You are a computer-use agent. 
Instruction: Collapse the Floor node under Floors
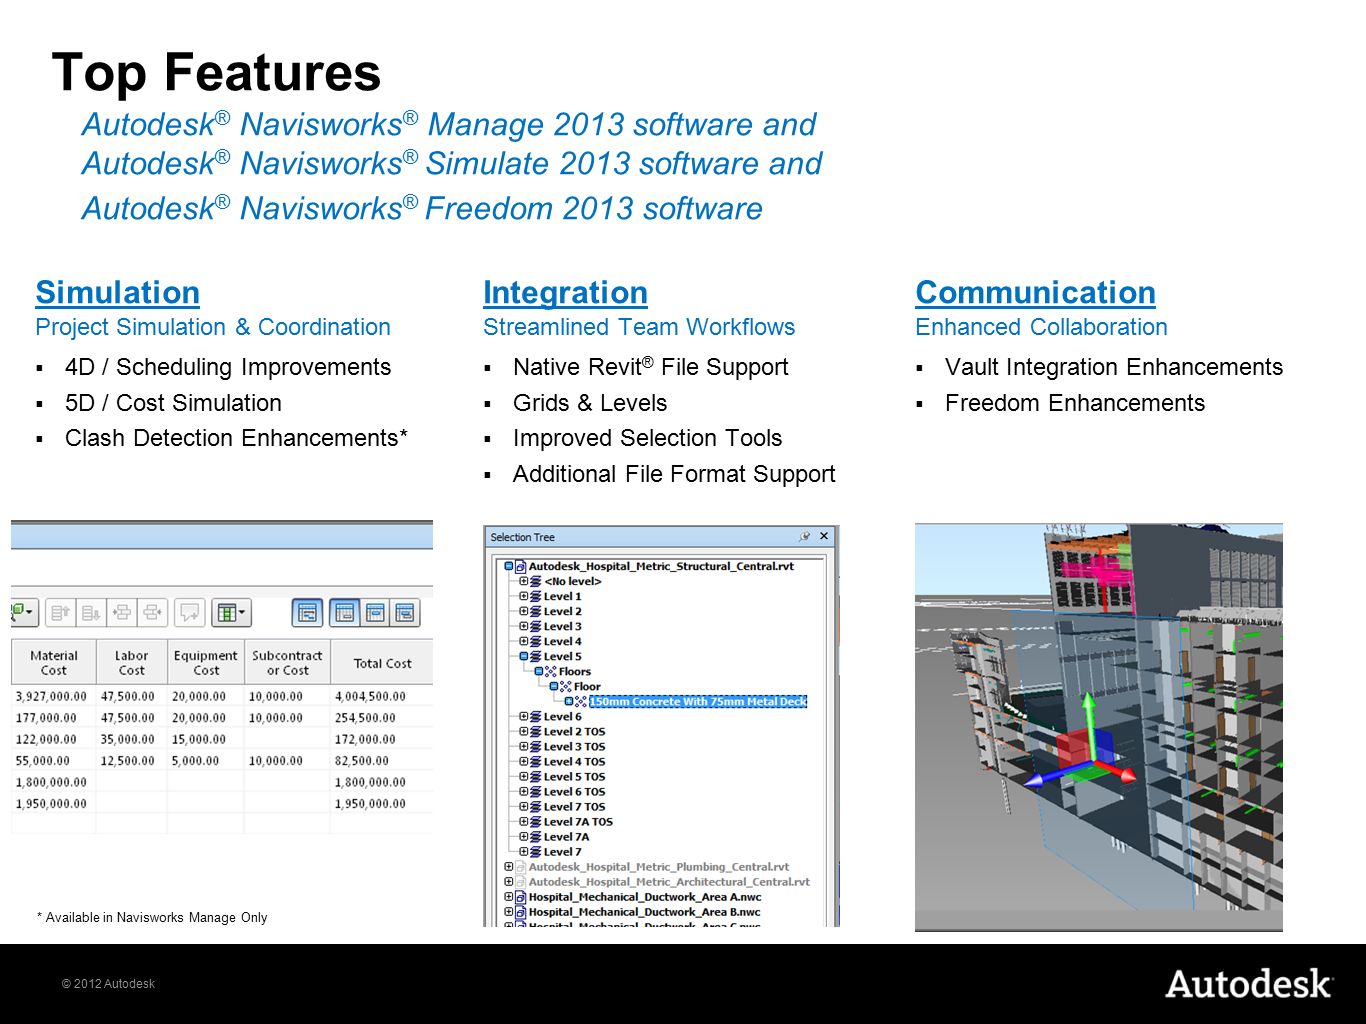553,686
